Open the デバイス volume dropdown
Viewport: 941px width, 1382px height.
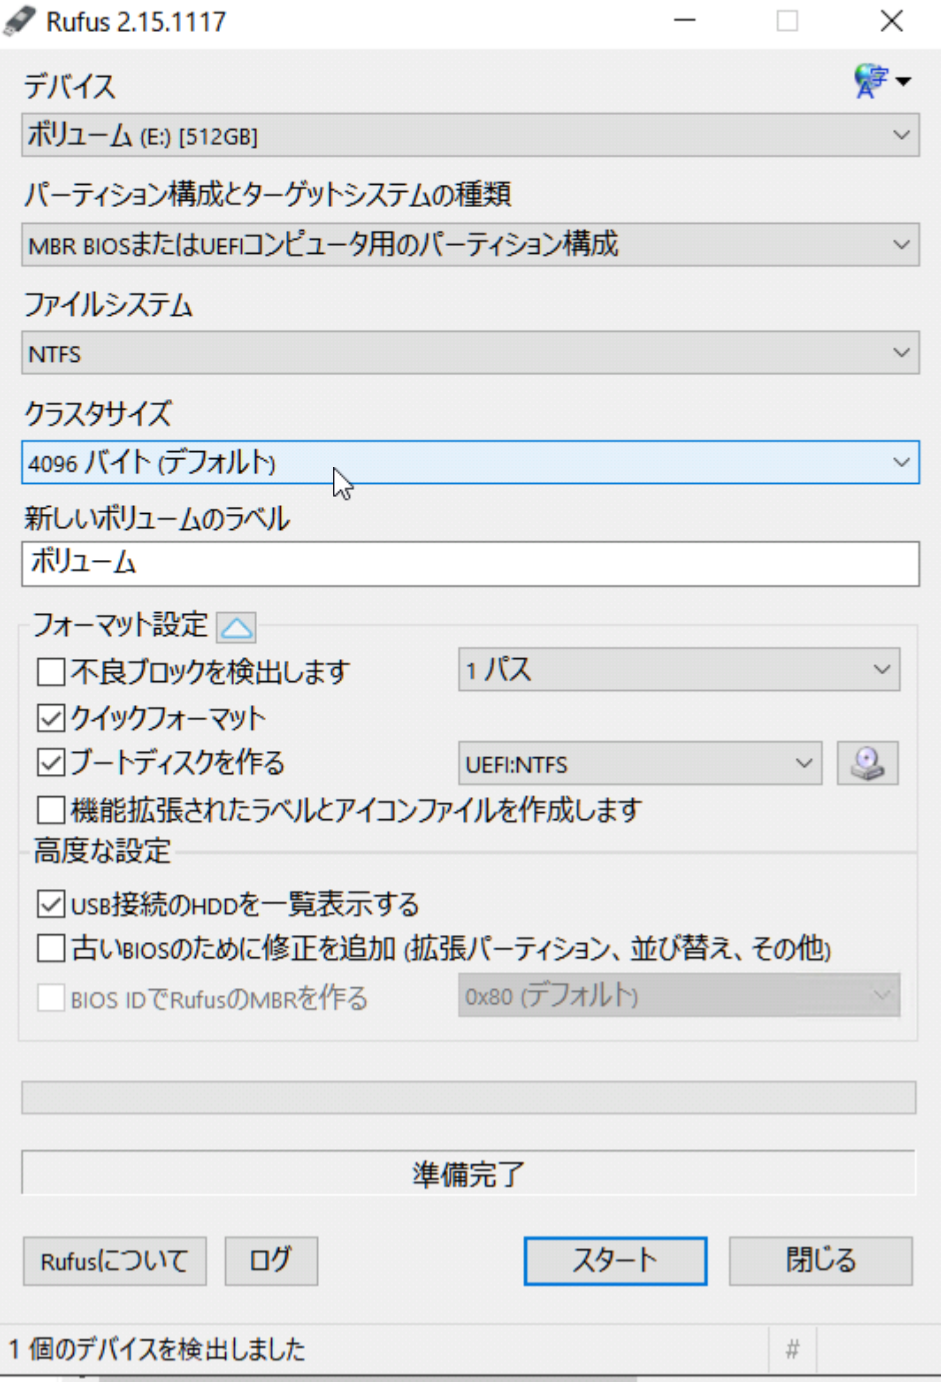coord(470,135)
